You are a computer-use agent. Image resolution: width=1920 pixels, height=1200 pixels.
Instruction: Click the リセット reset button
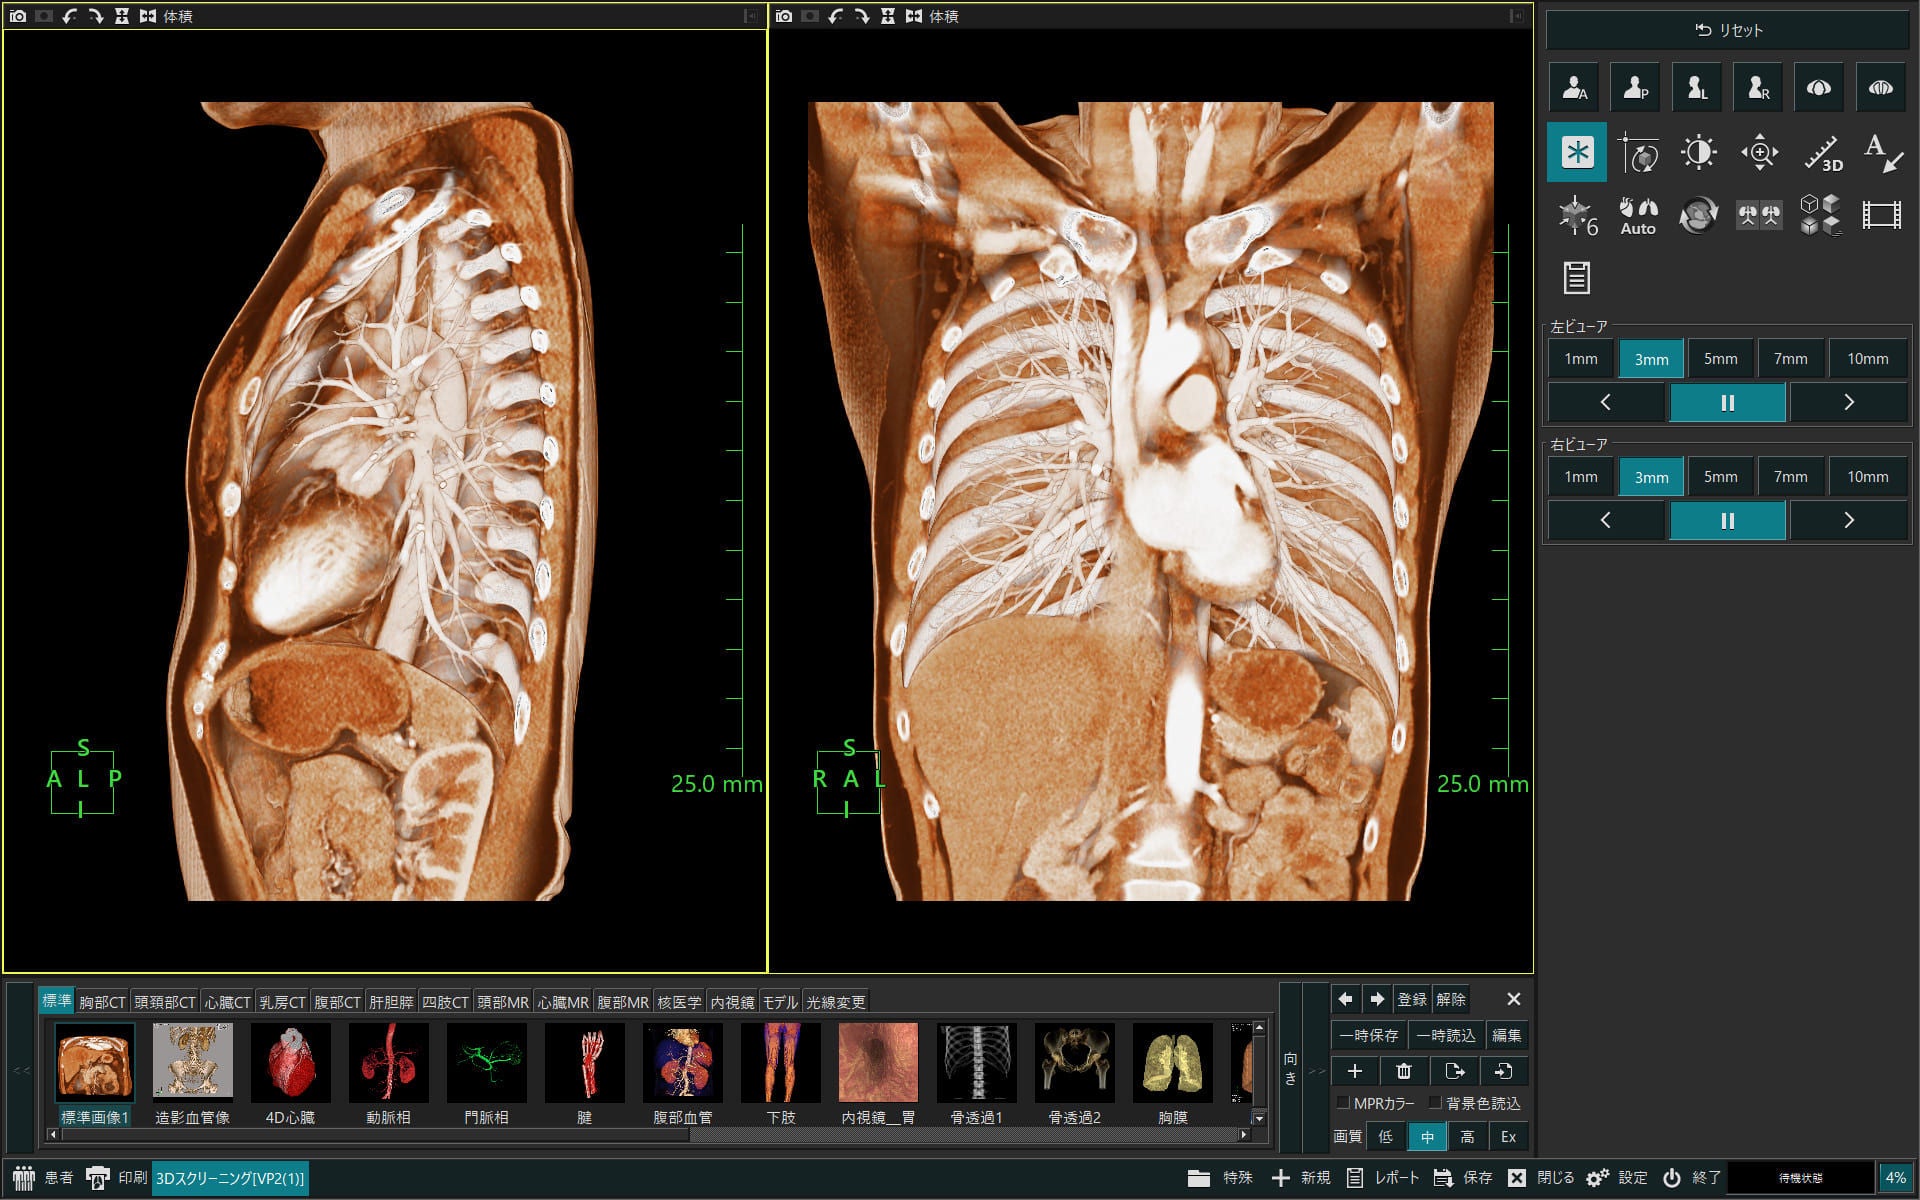tap(1728, 30)
